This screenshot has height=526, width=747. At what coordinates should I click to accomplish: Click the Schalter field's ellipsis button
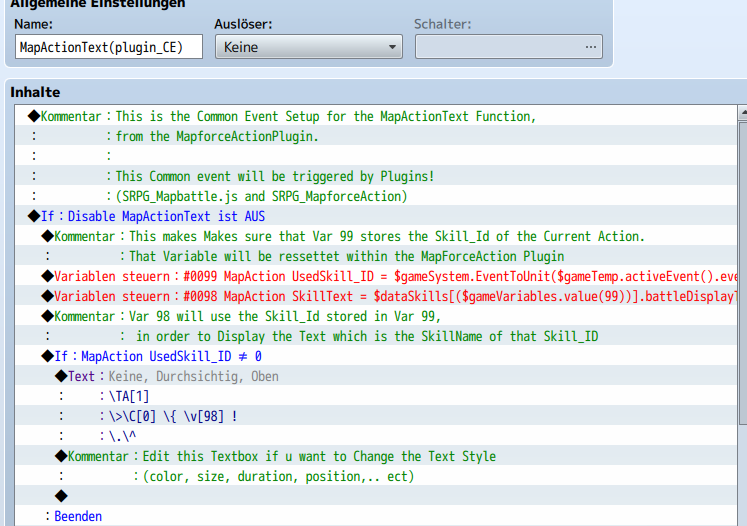591,47
